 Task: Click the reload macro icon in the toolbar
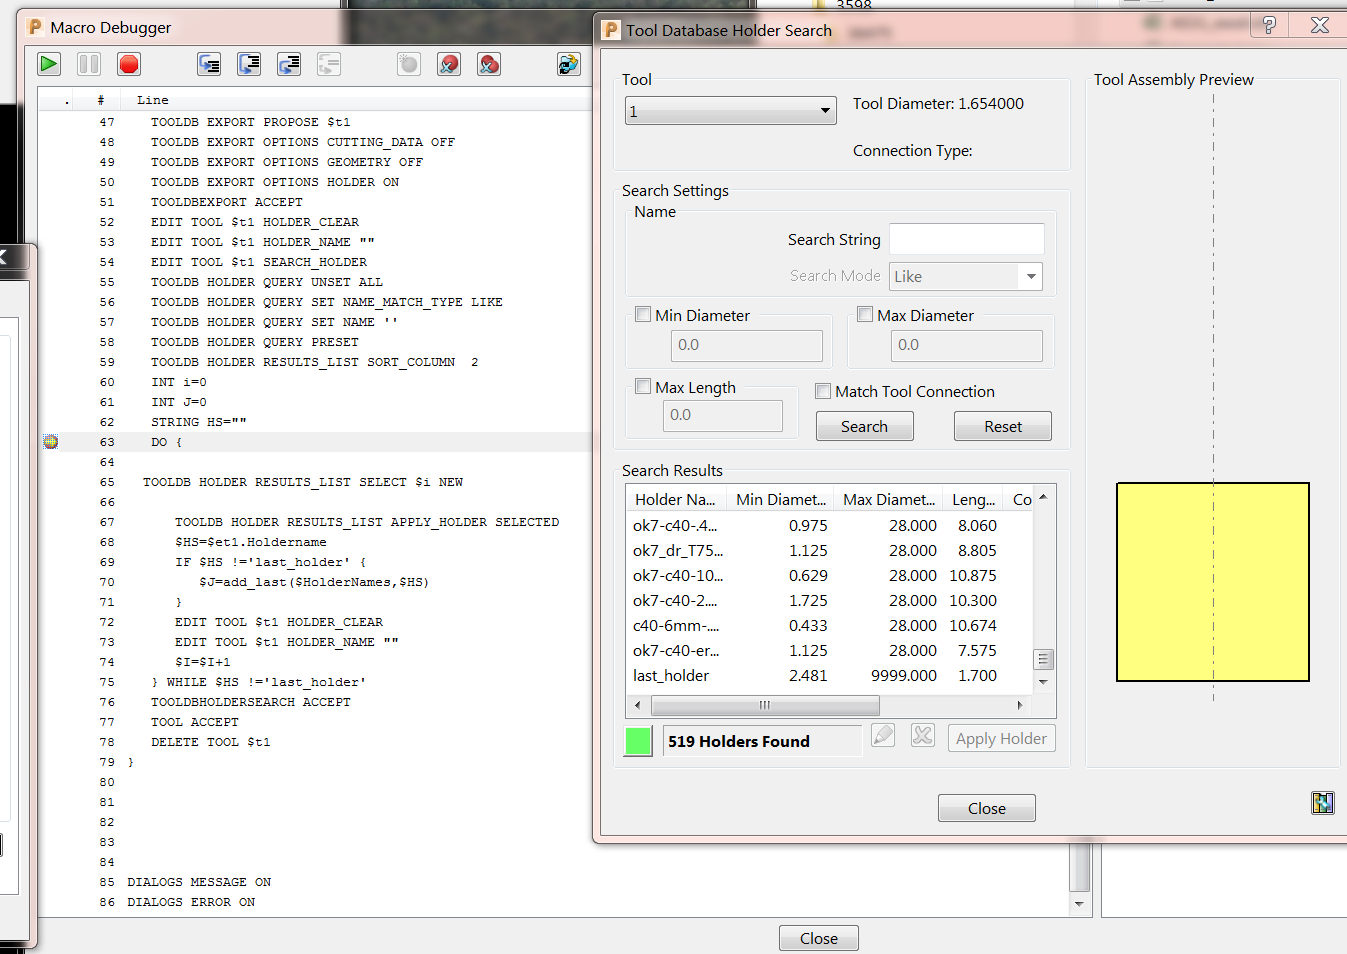568,64
